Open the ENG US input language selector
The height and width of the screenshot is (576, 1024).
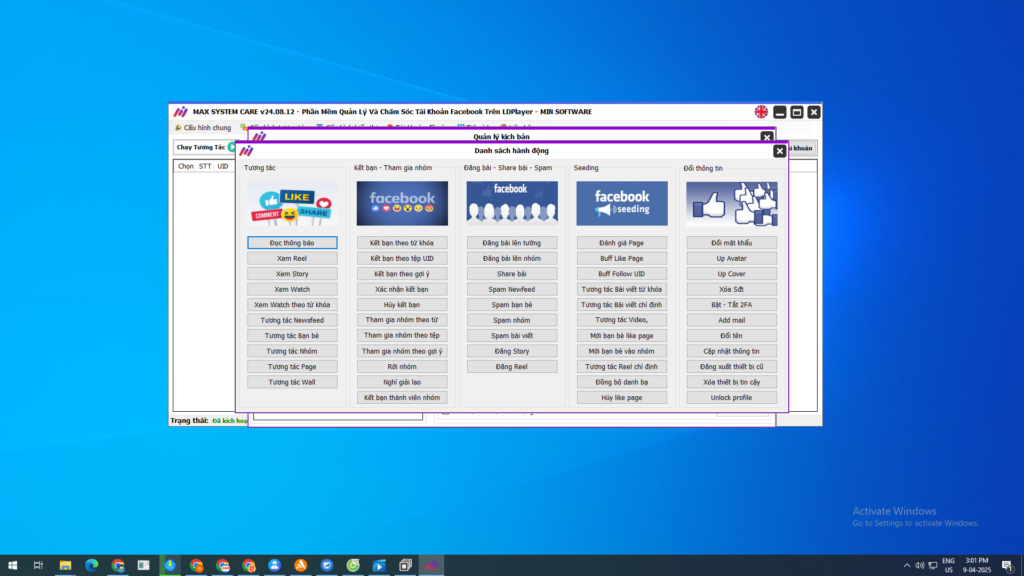(948, 565)
